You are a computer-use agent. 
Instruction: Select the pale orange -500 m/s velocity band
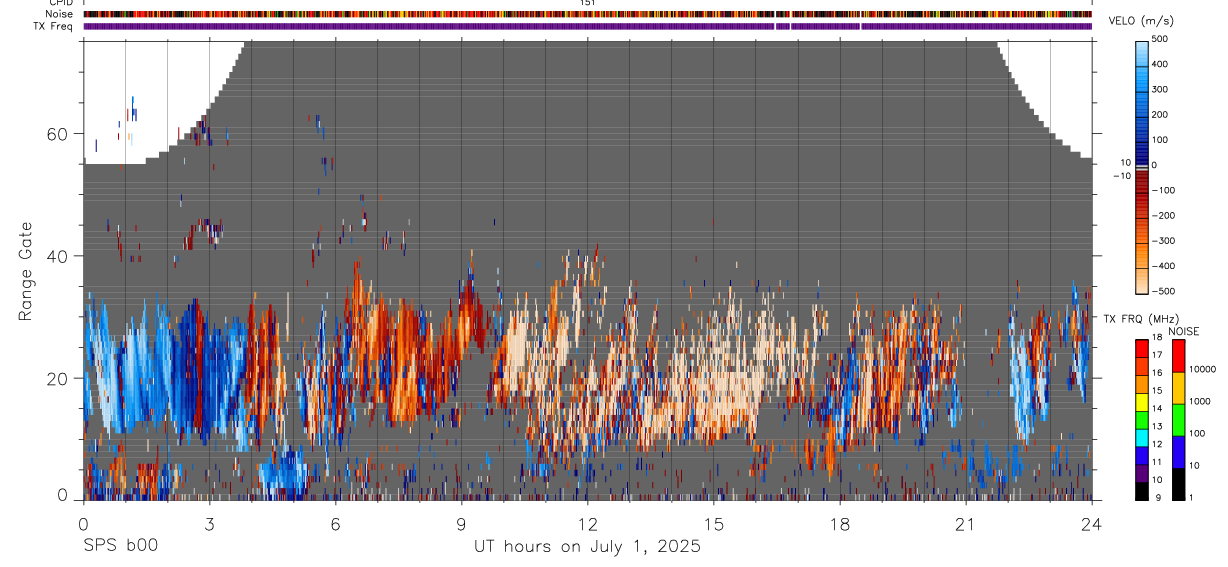pyautogui.click(x=1142, y=285)
